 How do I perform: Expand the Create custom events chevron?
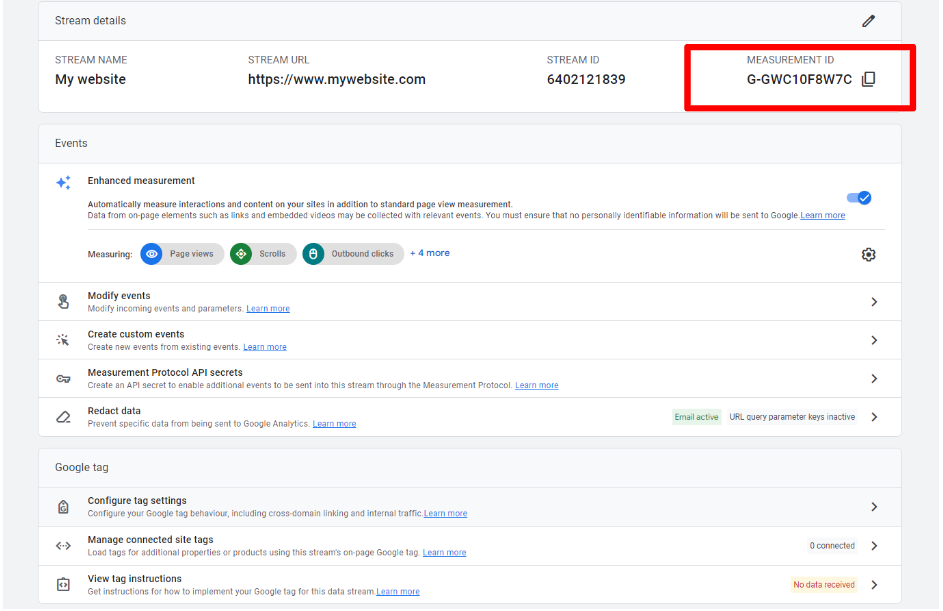coord(874,340)
